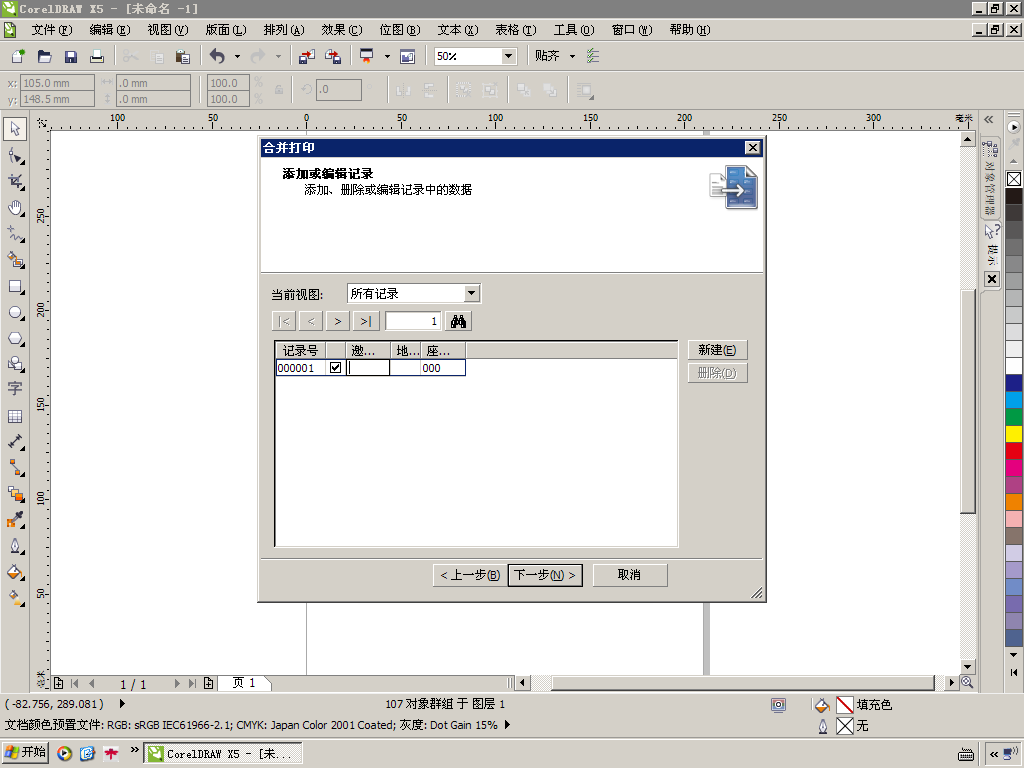Activate the Pan hand tool
Image resolution: width=1024 pixels, height=768 pixels.
click(15, 208)
